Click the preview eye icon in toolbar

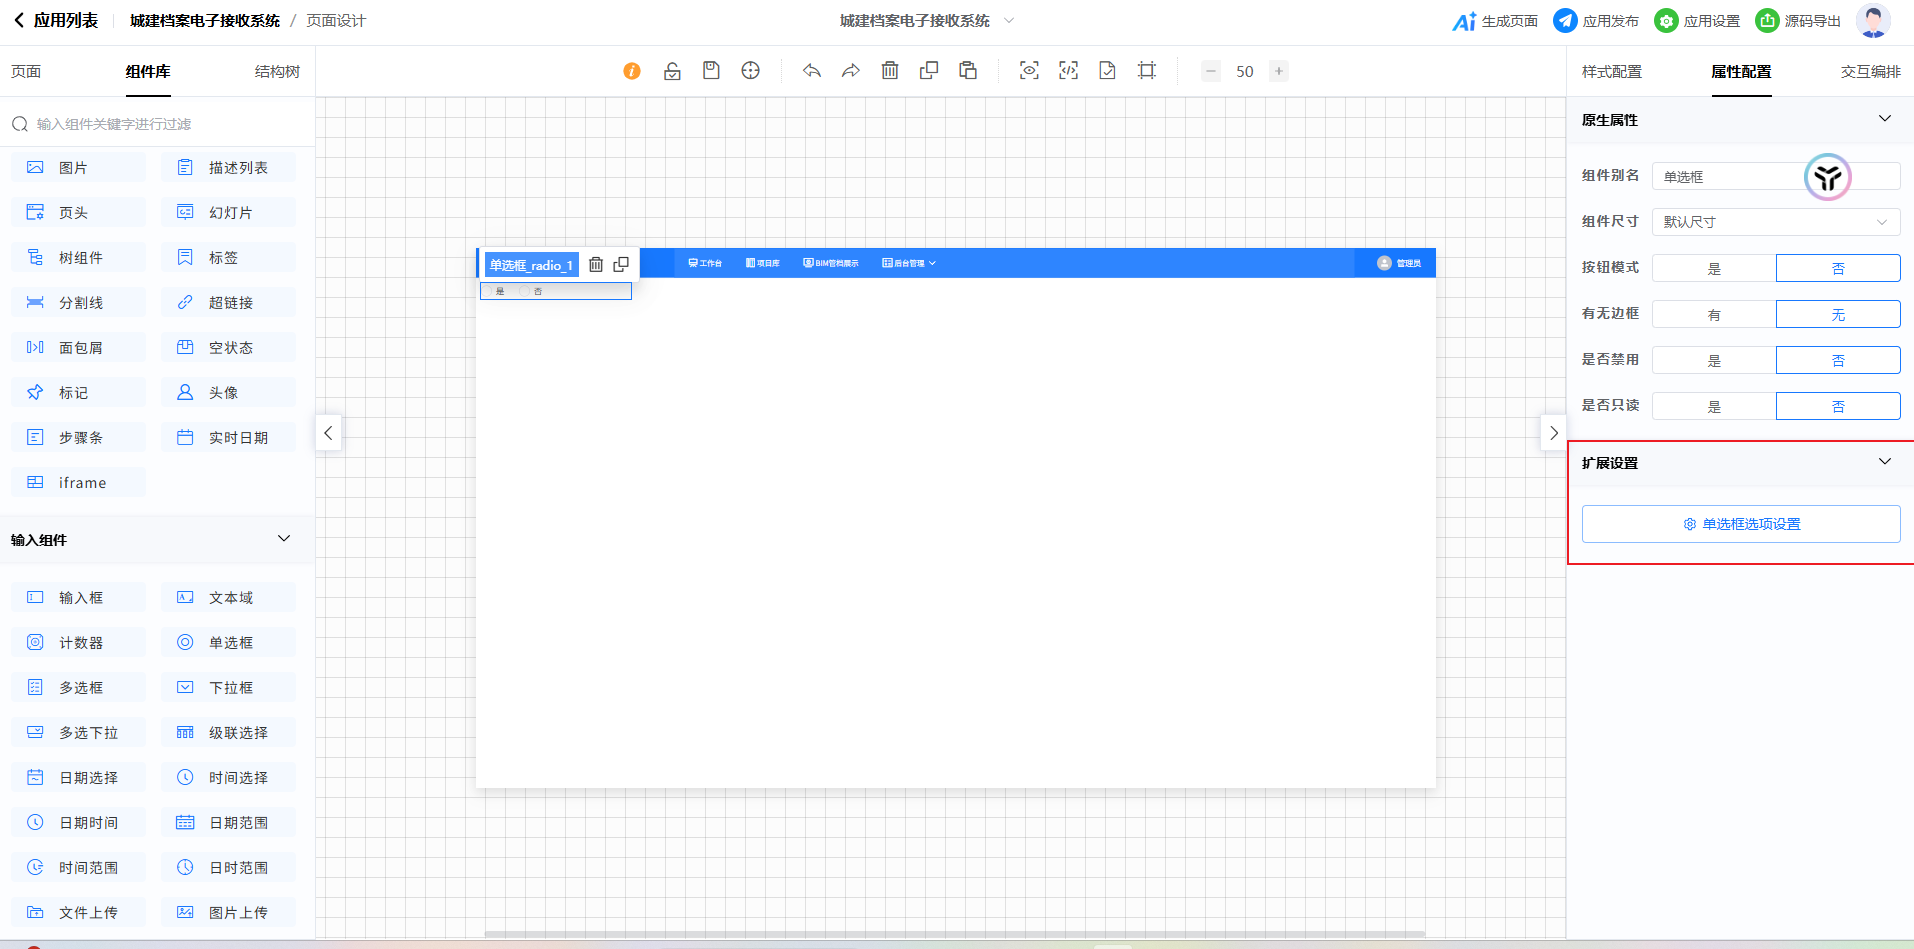pos(1029,71)
